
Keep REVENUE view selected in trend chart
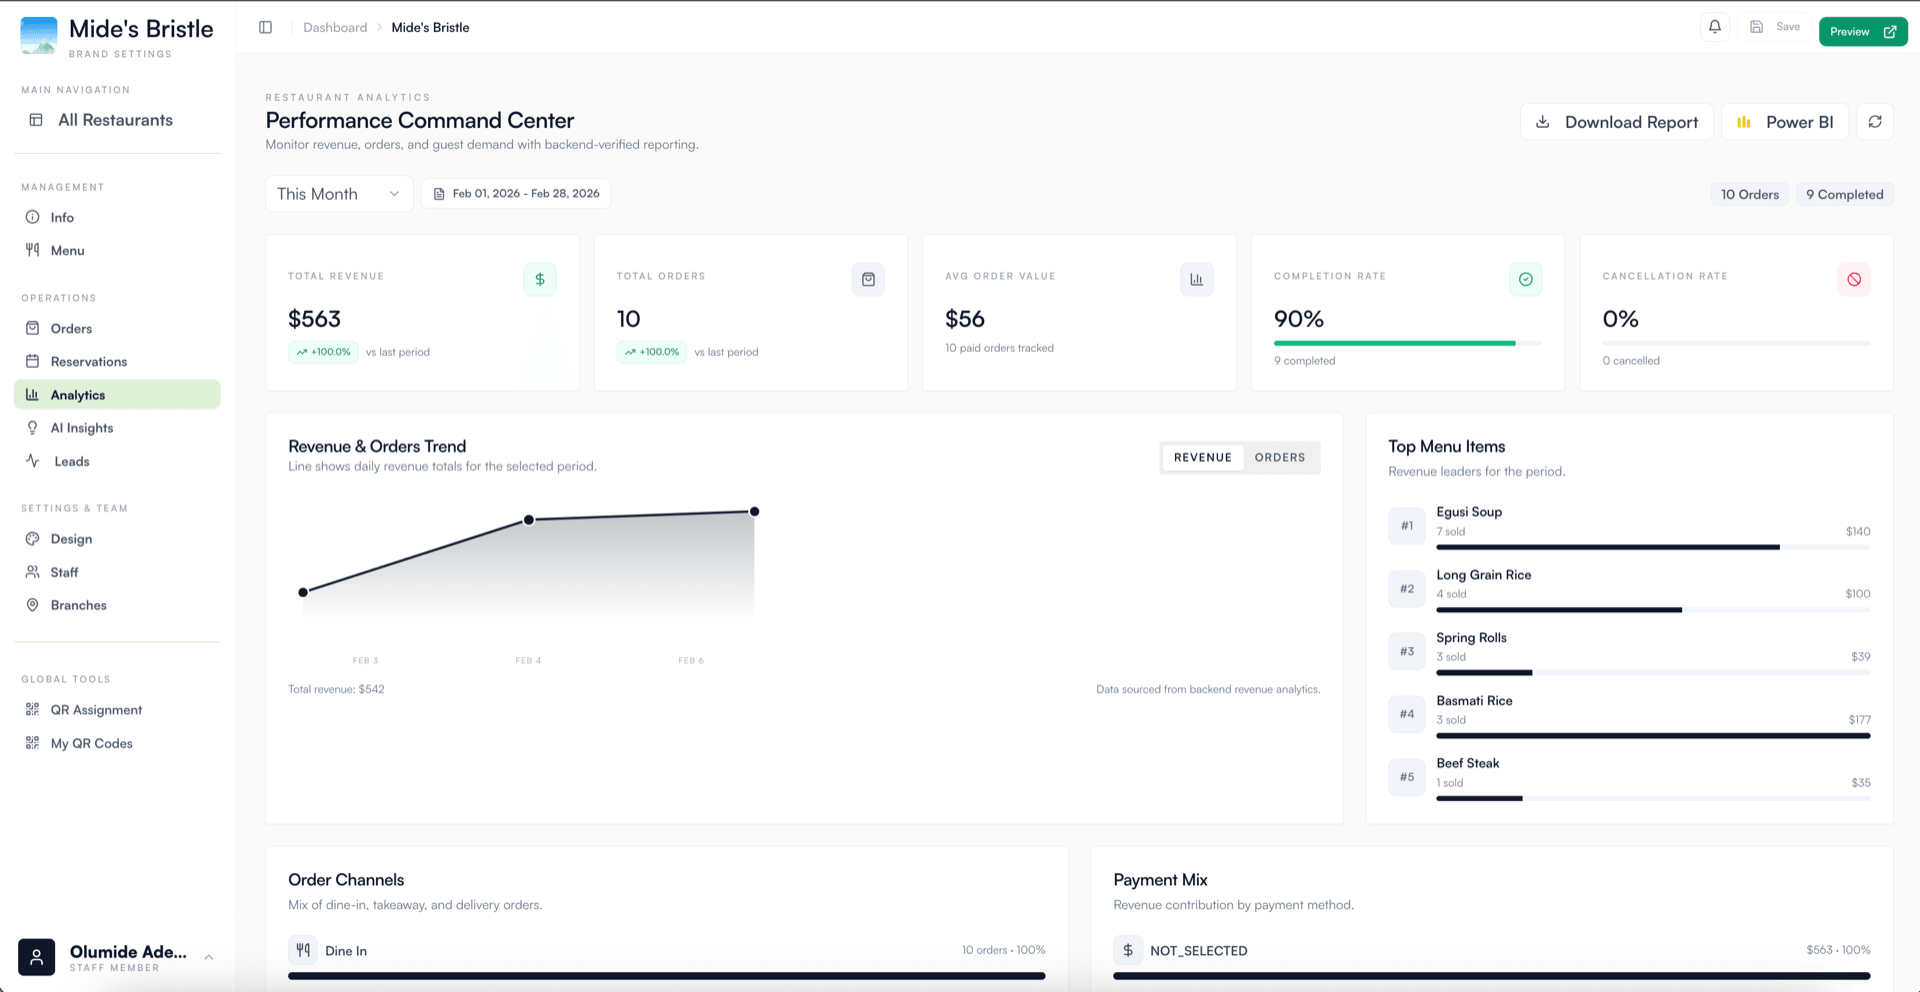pos(1202,457)
